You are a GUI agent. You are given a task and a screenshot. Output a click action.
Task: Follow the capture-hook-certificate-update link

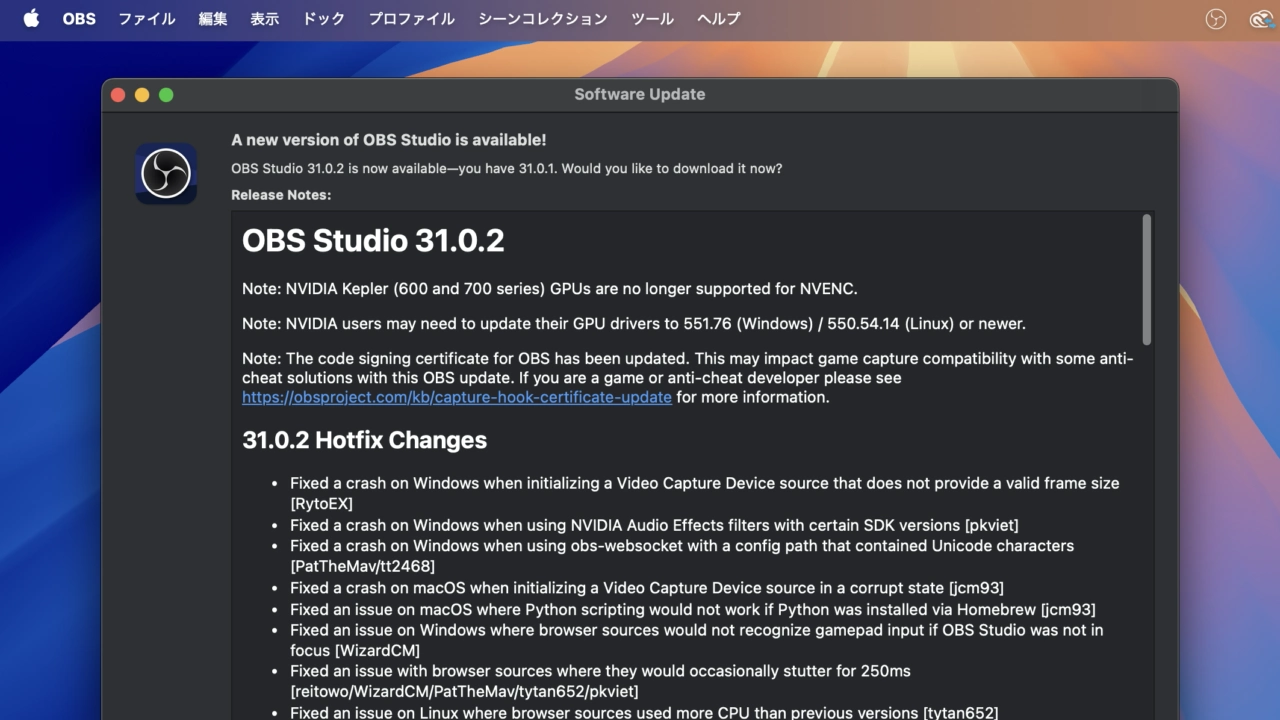coord(457,397)
